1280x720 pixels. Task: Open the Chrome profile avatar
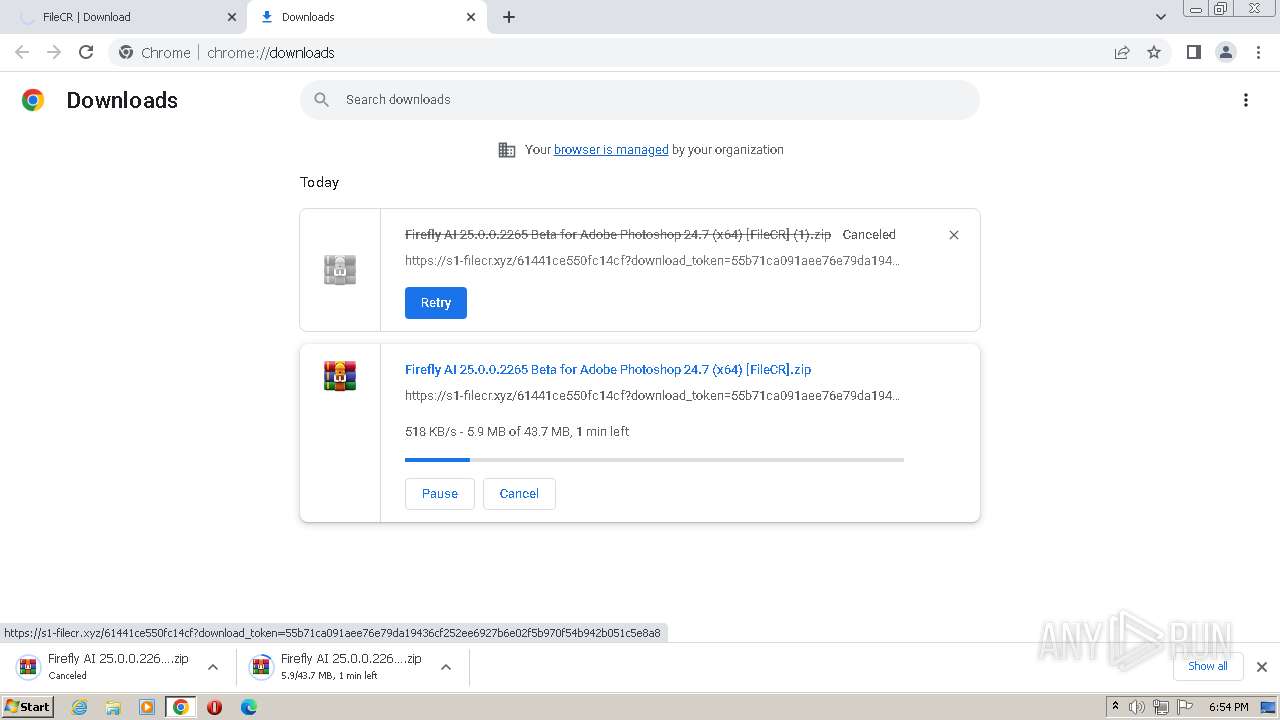coord(1225,52)
